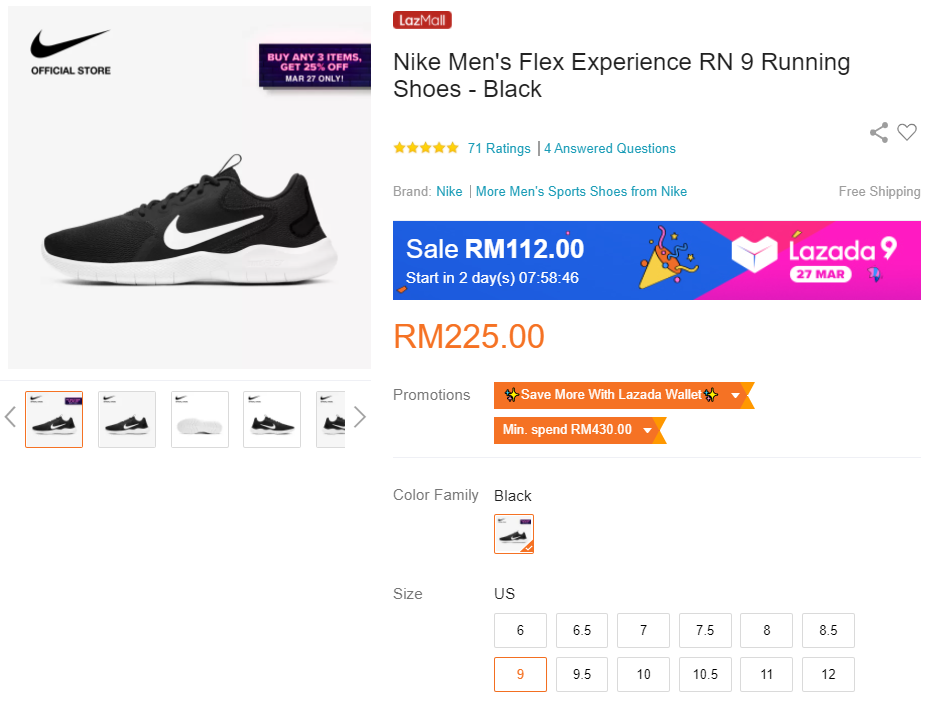View the shoe sole thumbnail image
The height and width of the screenshot is (702, 931).
click(x=200, y=419)
